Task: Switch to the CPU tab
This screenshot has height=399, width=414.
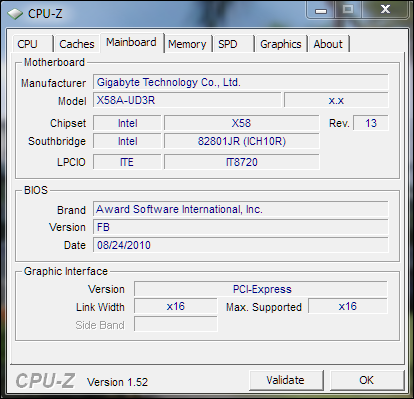Action: click(32, 44)
